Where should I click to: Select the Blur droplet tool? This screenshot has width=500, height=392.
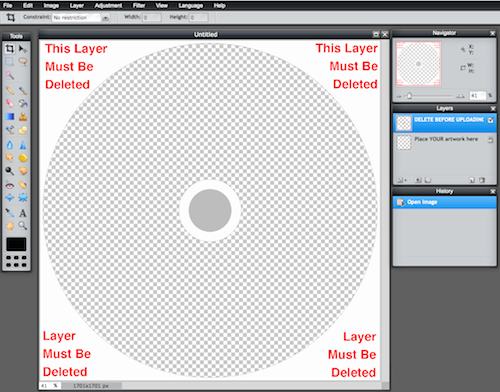pyautogui.click(x=10, y=145)
